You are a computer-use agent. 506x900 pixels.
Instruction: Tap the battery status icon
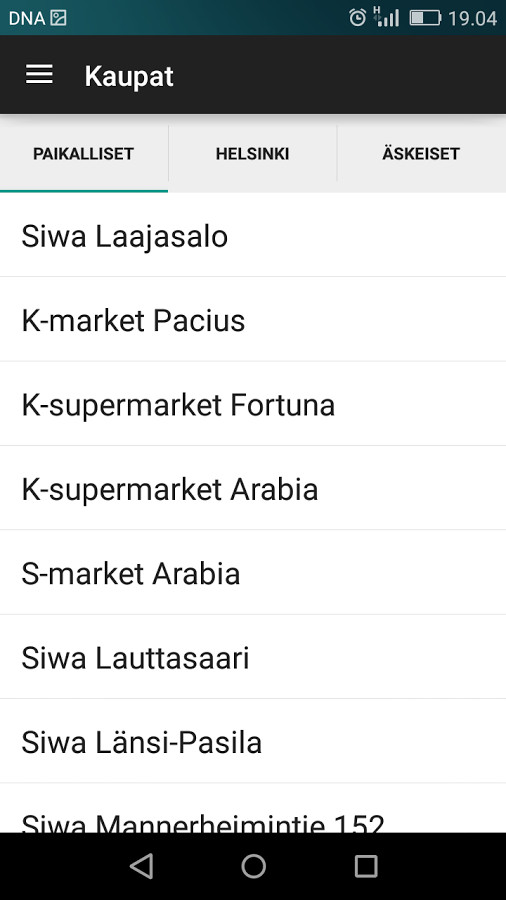point(425,18)
